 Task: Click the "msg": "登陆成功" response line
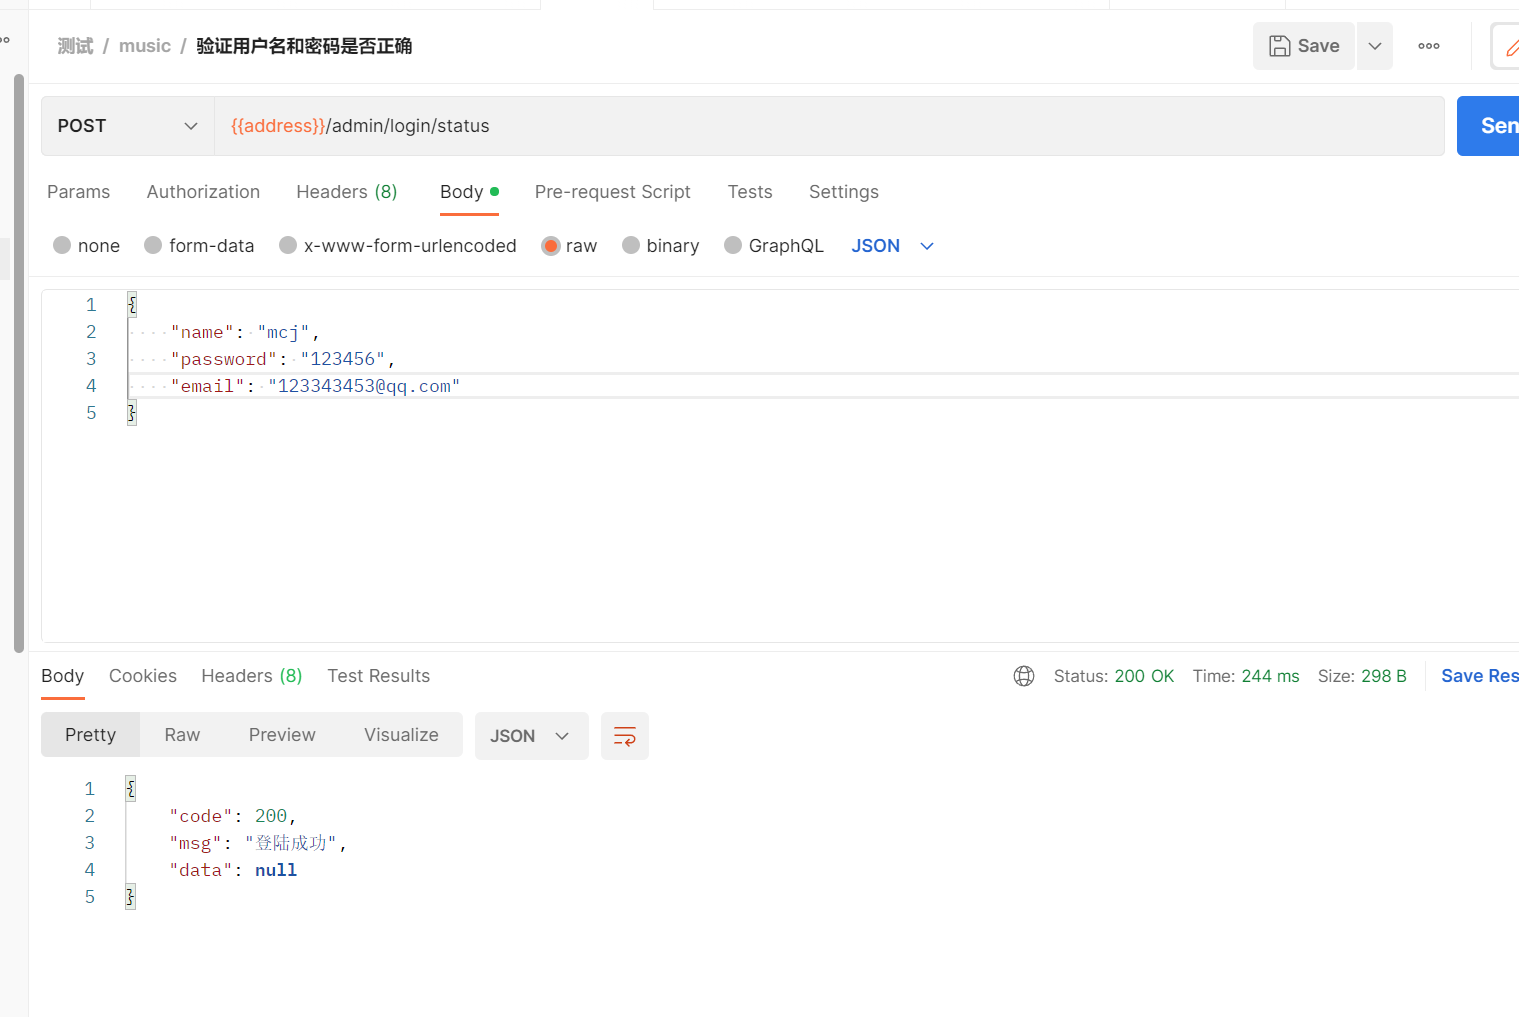(258, 843)
